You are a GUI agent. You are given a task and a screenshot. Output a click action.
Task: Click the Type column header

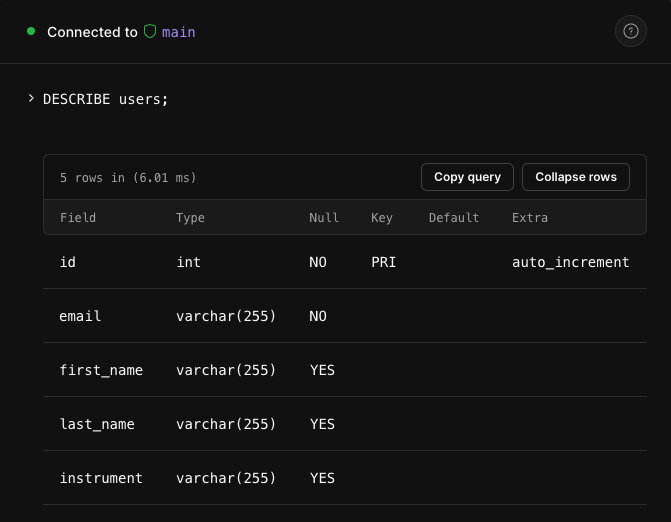[190, 218]
